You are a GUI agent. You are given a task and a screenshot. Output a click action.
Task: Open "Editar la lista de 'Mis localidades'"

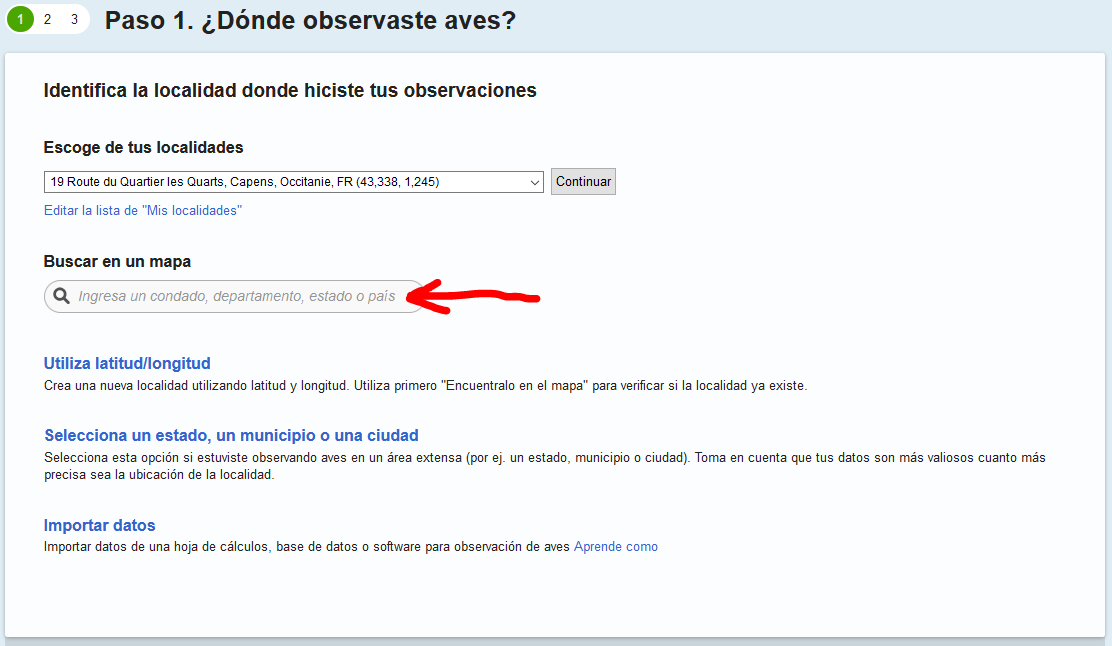(141, 210)
